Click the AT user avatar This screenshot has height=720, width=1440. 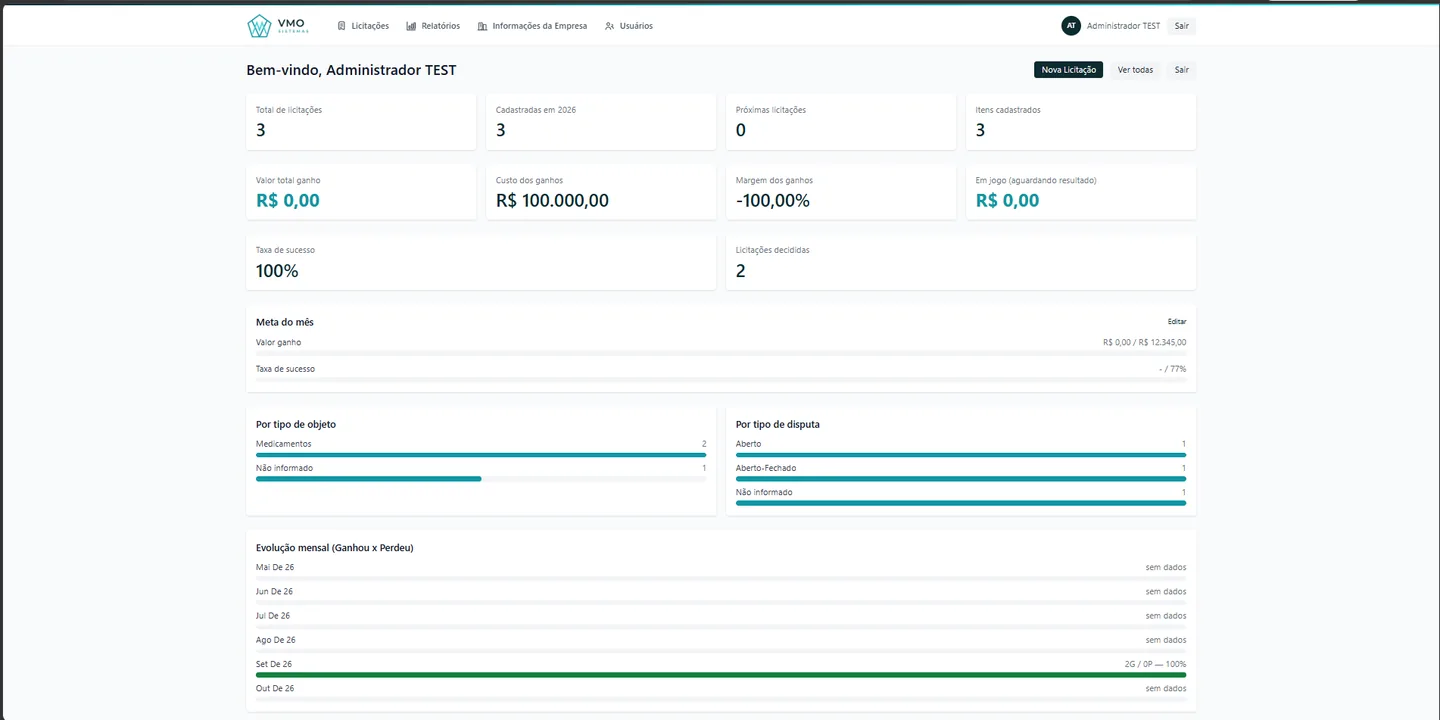[x=1071, y=26]
